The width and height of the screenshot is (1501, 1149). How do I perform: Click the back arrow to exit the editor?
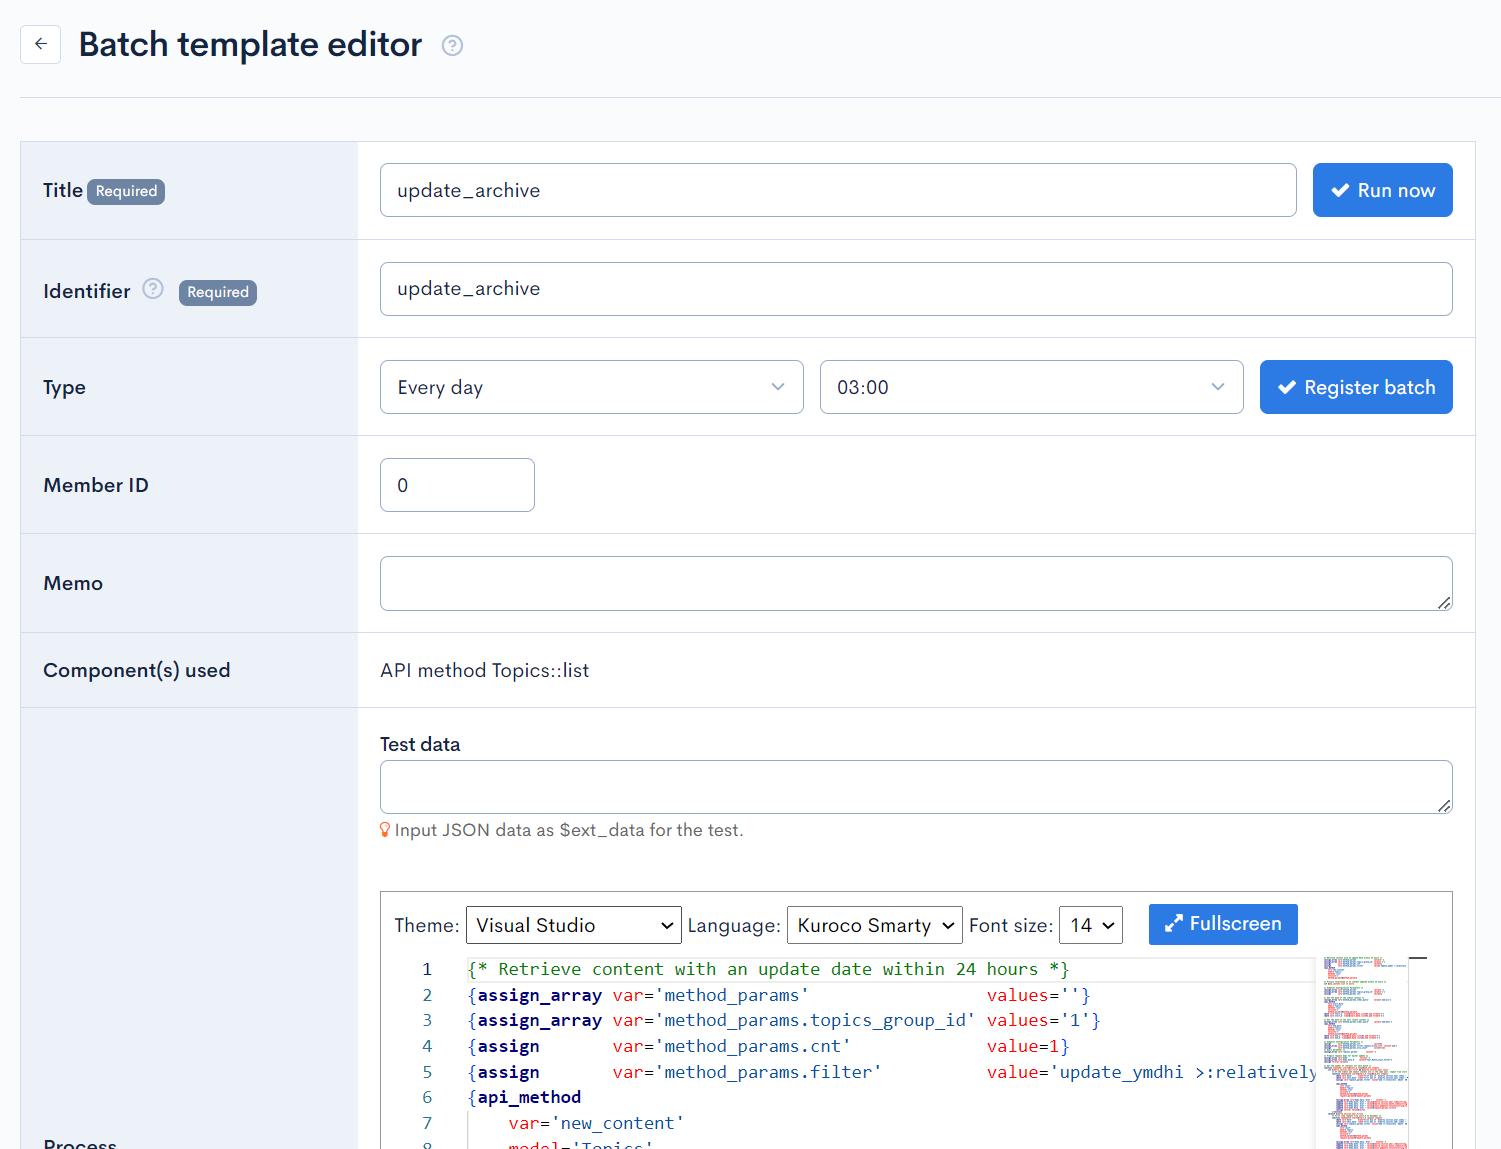point(40,44)
